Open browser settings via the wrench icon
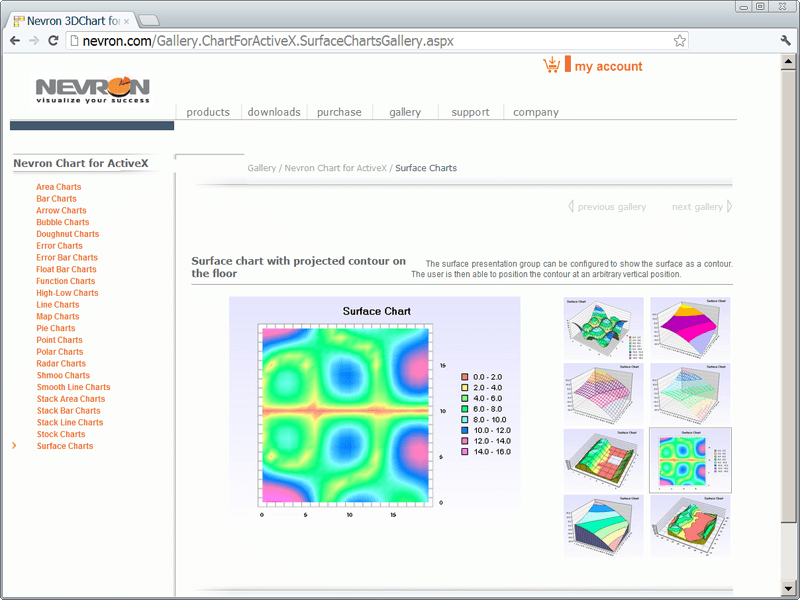Screen dimensions: 800x600 pos(785,40)
